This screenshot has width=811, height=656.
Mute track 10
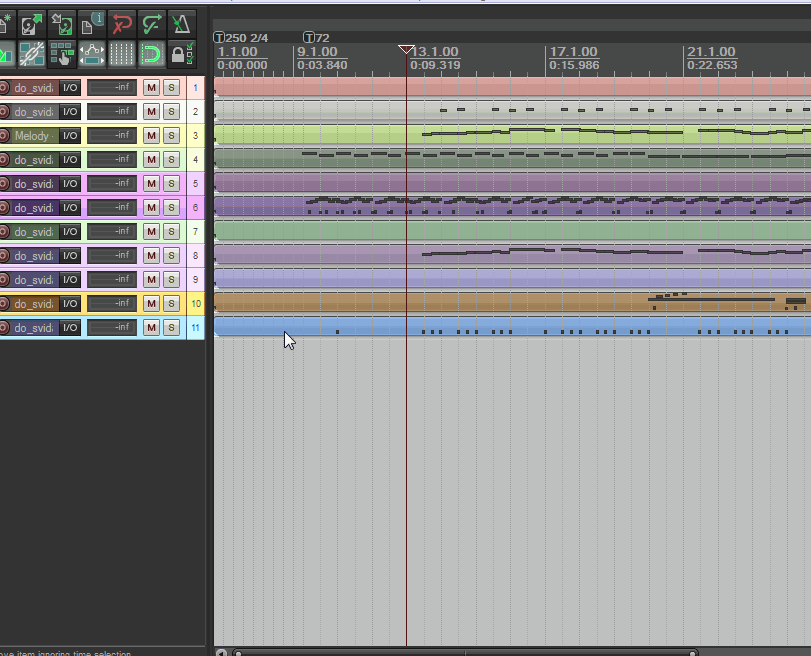151,304
